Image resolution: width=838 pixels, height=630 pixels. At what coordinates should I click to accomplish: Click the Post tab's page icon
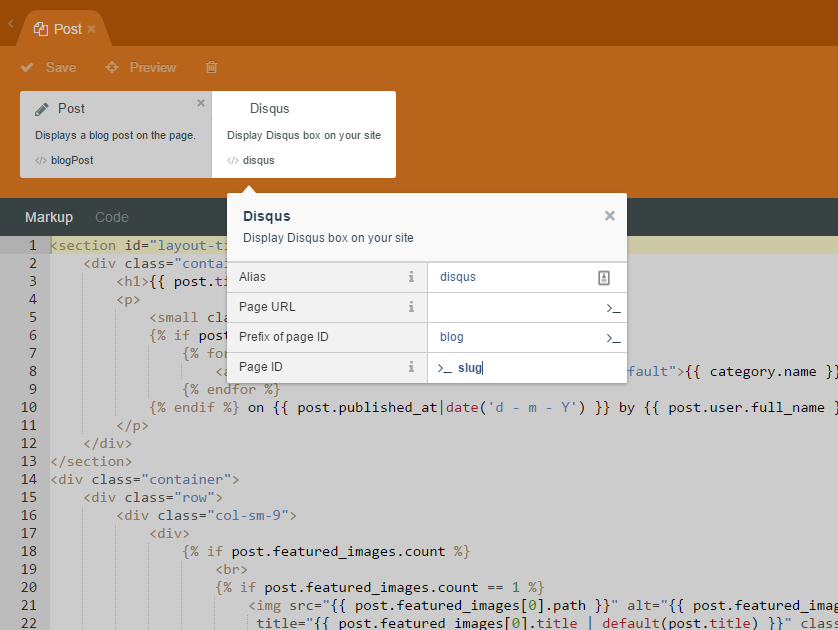pyautogui.click(x=41, y=29)
